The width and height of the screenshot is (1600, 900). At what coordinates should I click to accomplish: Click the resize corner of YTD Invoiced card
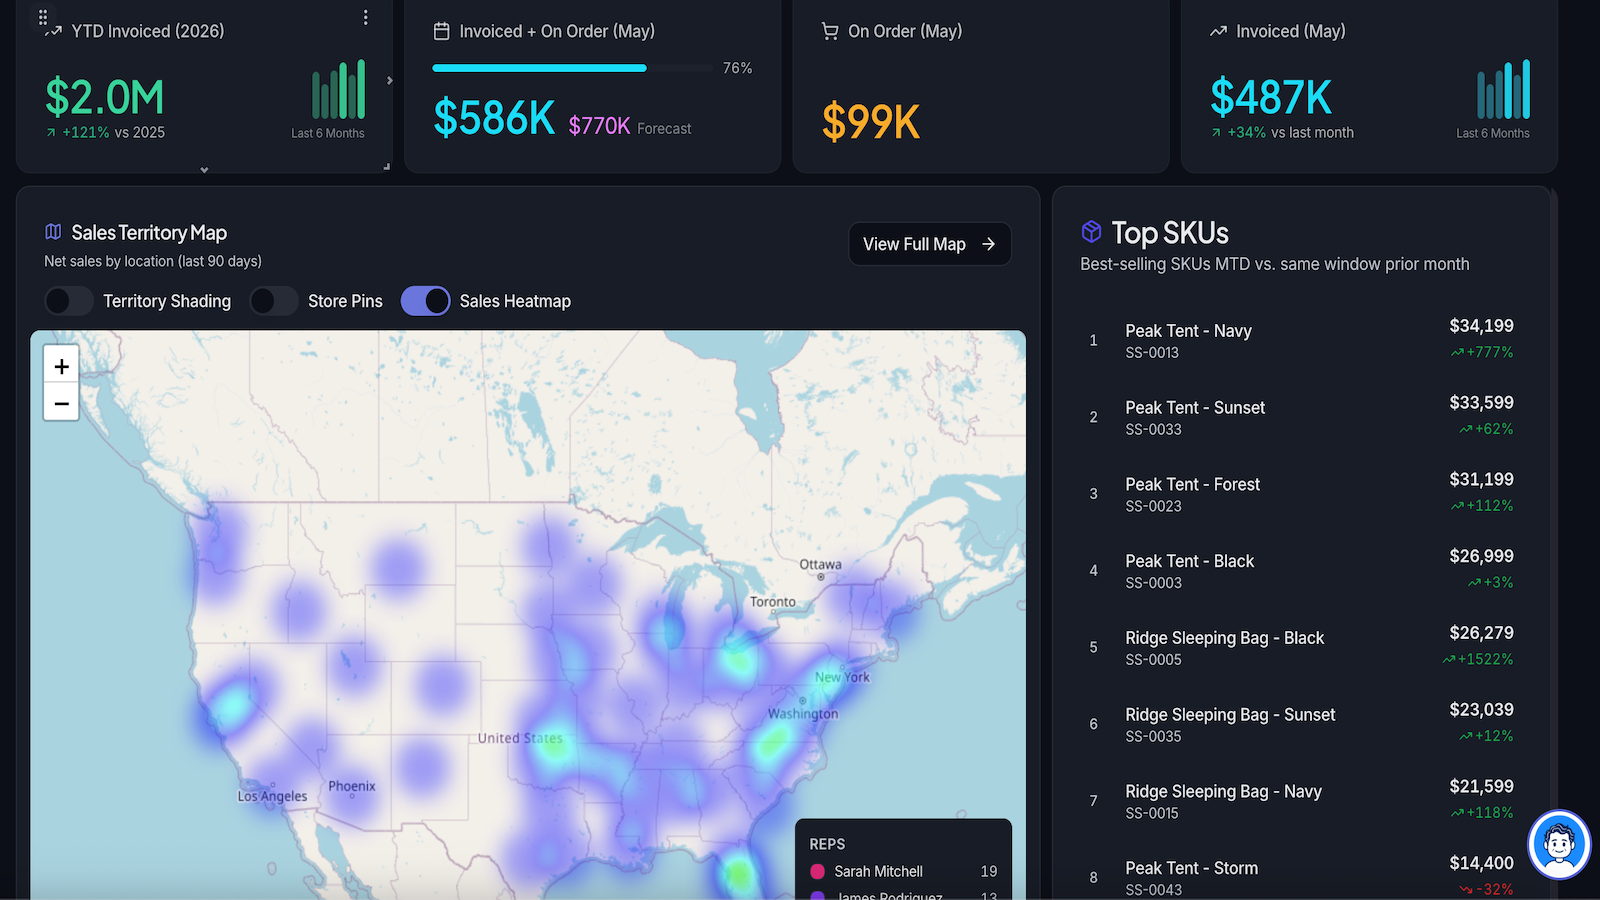pyautogui.click(x=387, y=167)
